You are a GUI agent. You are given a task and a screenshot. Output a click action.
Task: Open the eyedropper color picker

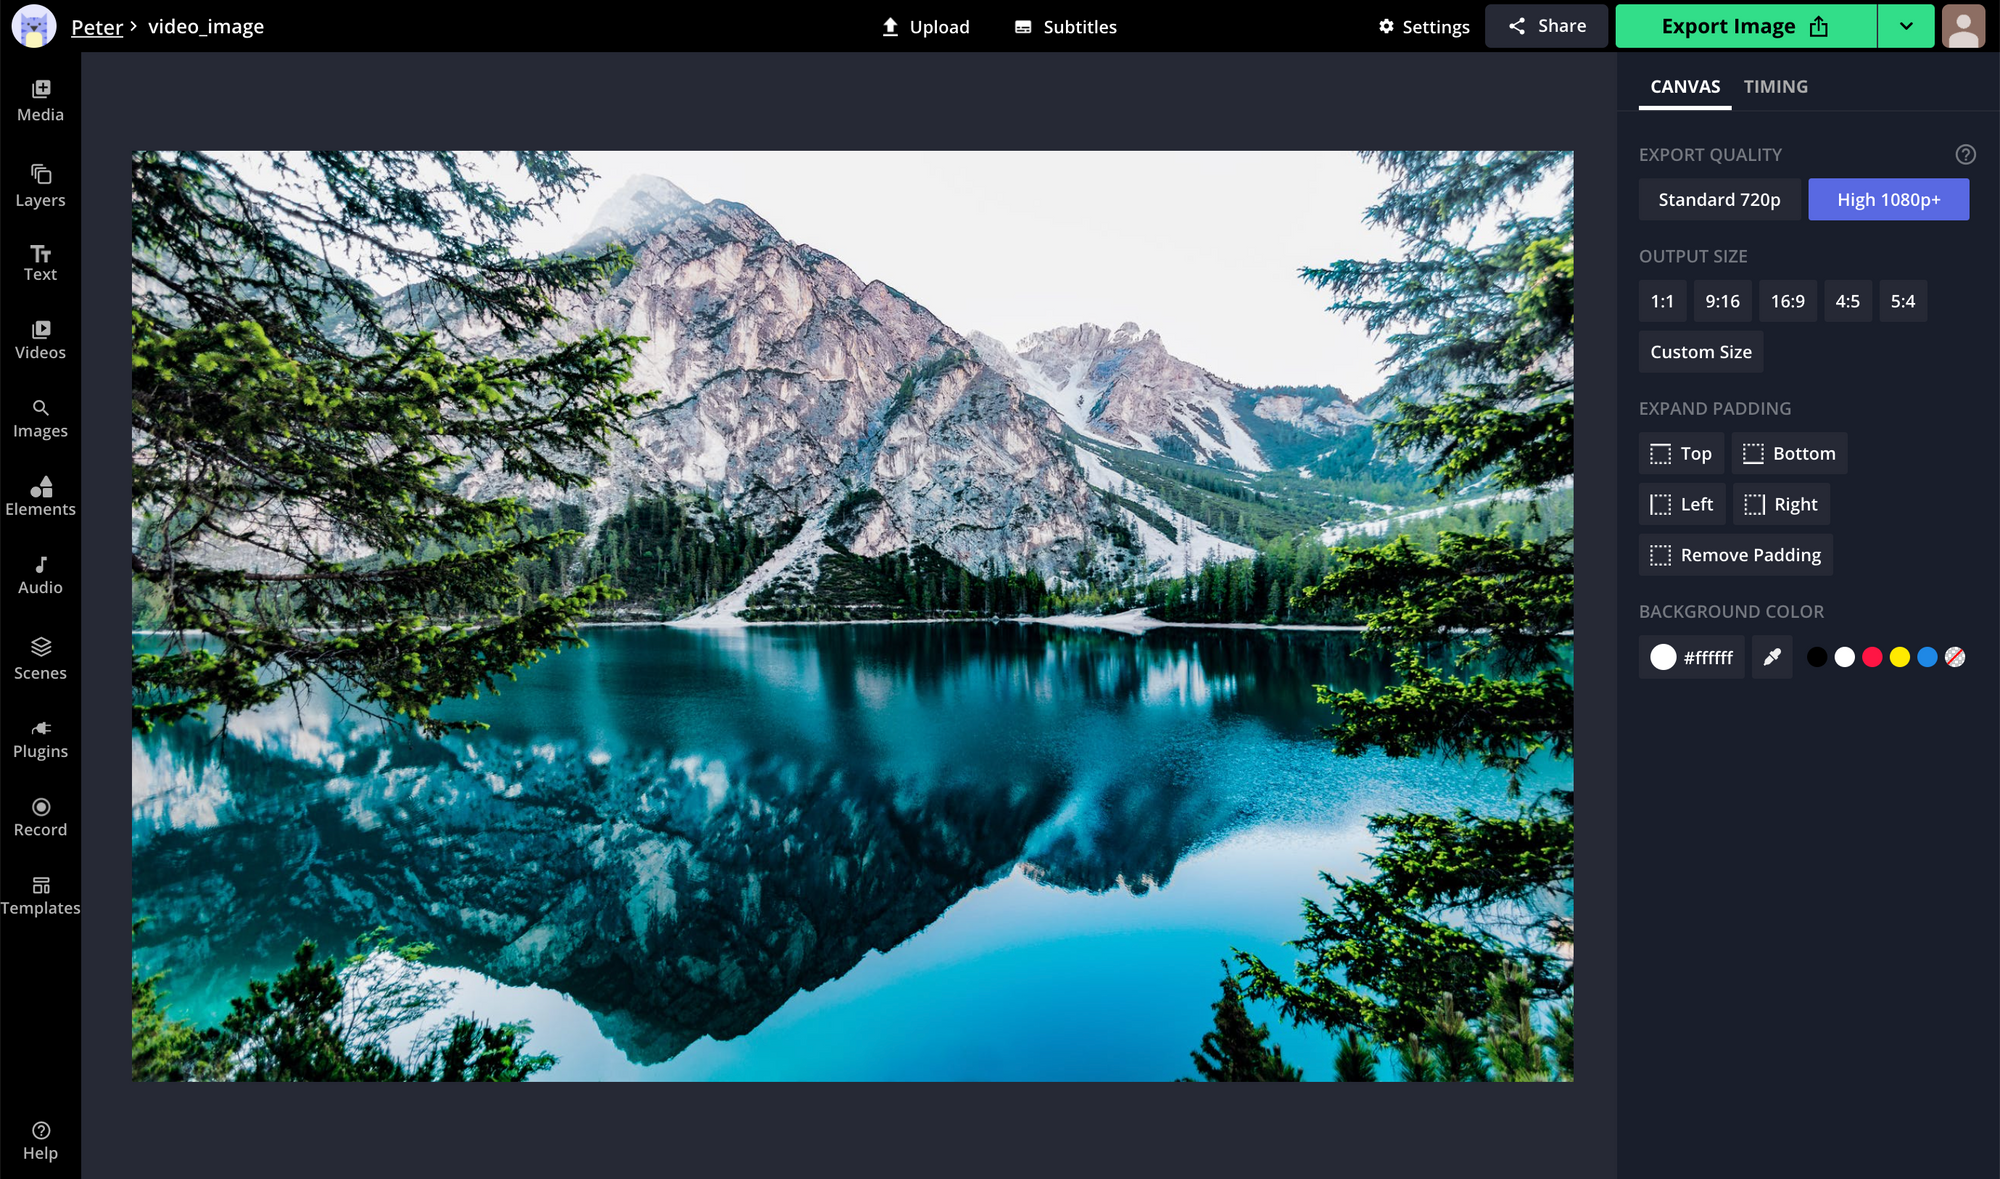1772,657
